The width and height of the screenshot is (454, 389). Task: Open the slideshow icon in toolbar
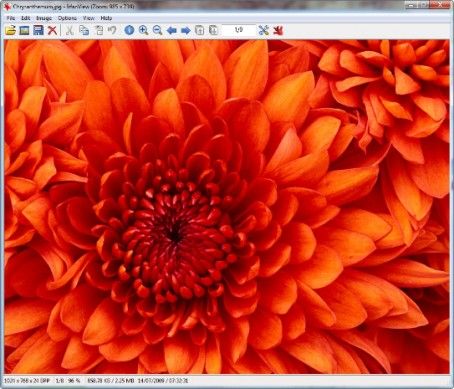pos(24,30)
